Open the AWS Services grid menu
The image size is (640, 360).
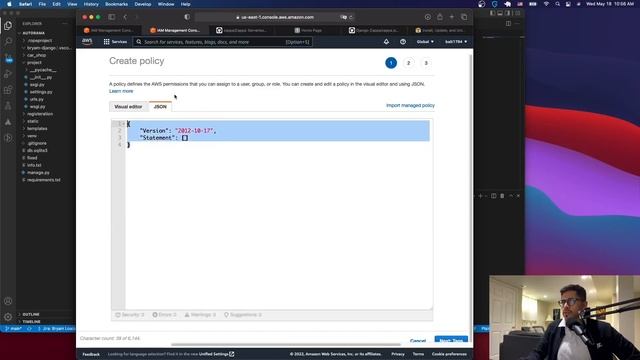point(115,42)
